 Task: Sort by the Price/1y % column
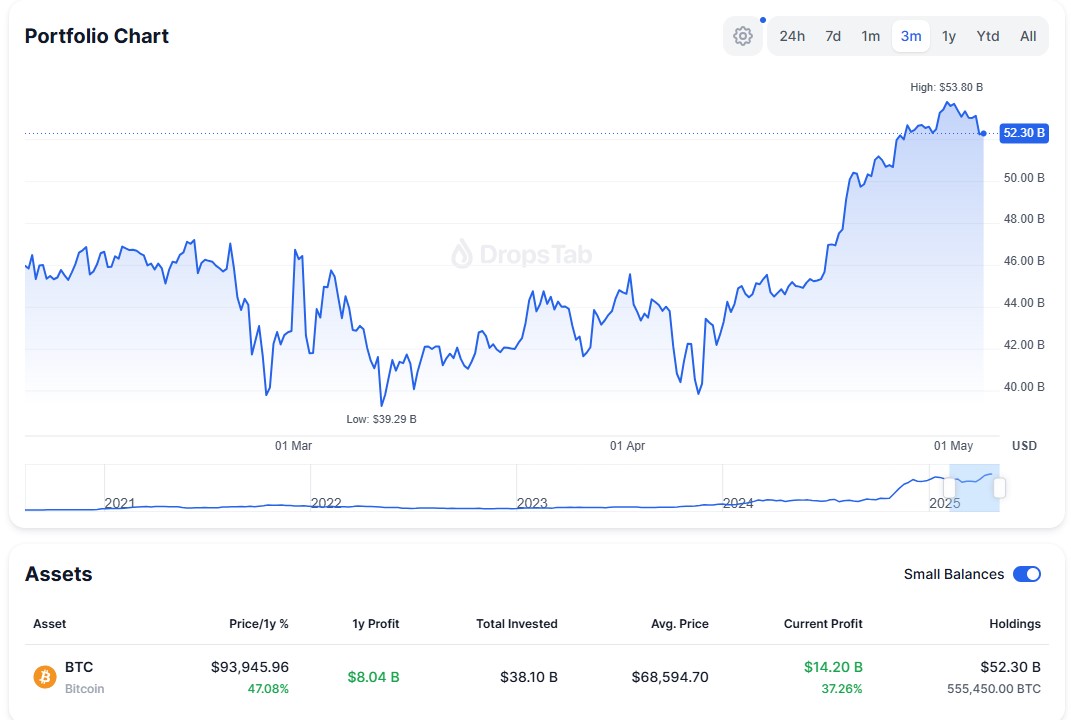coord(258,623)
